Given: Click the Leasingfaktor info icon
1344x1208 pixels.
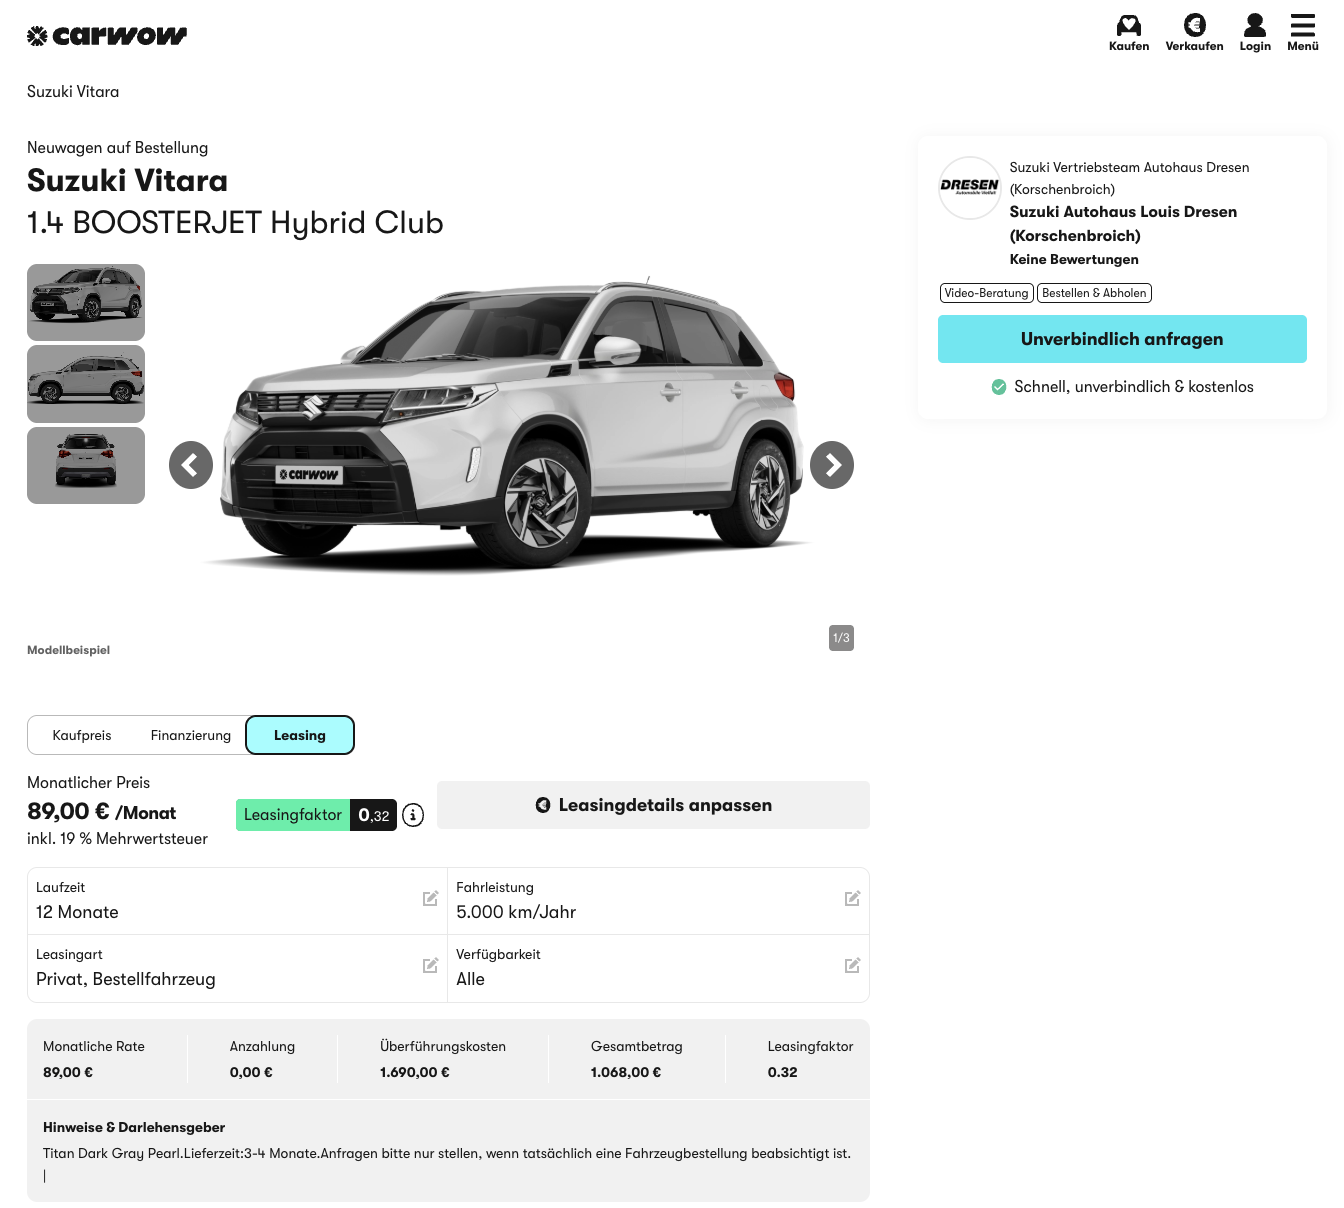Looking at the screenshot, I should point(413,815).
